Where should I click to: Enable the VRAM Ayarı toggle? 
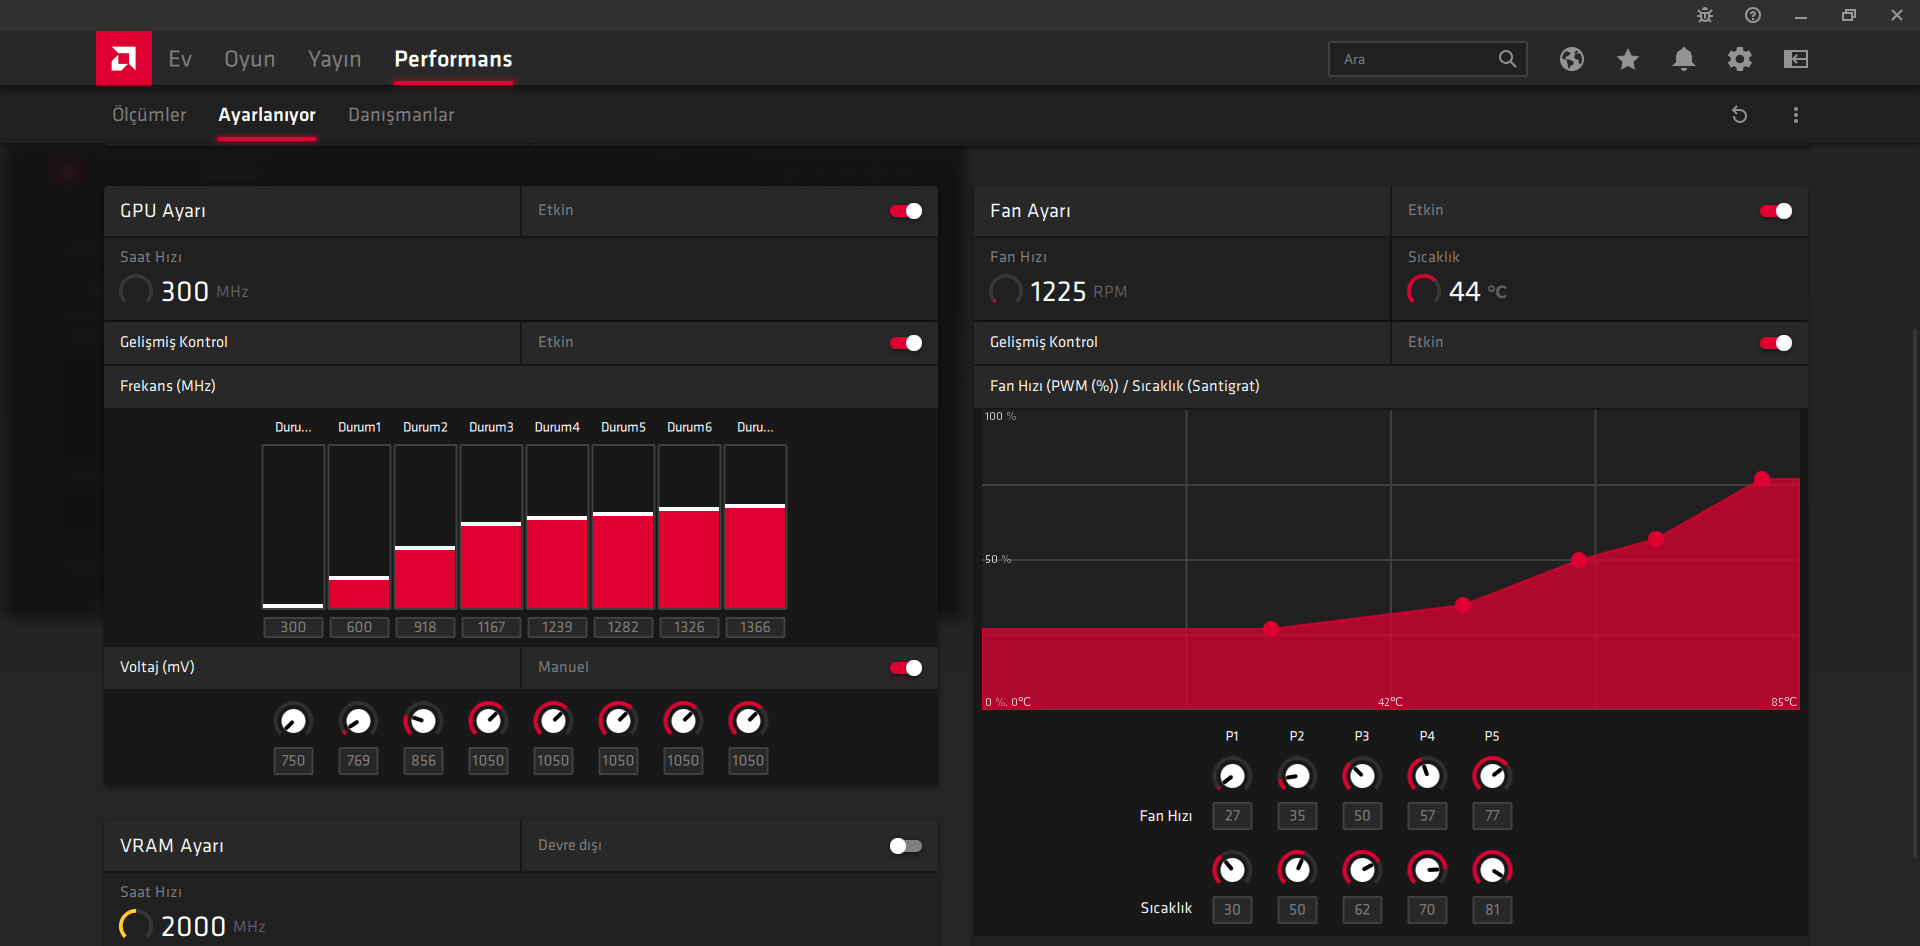coord(906,846)
